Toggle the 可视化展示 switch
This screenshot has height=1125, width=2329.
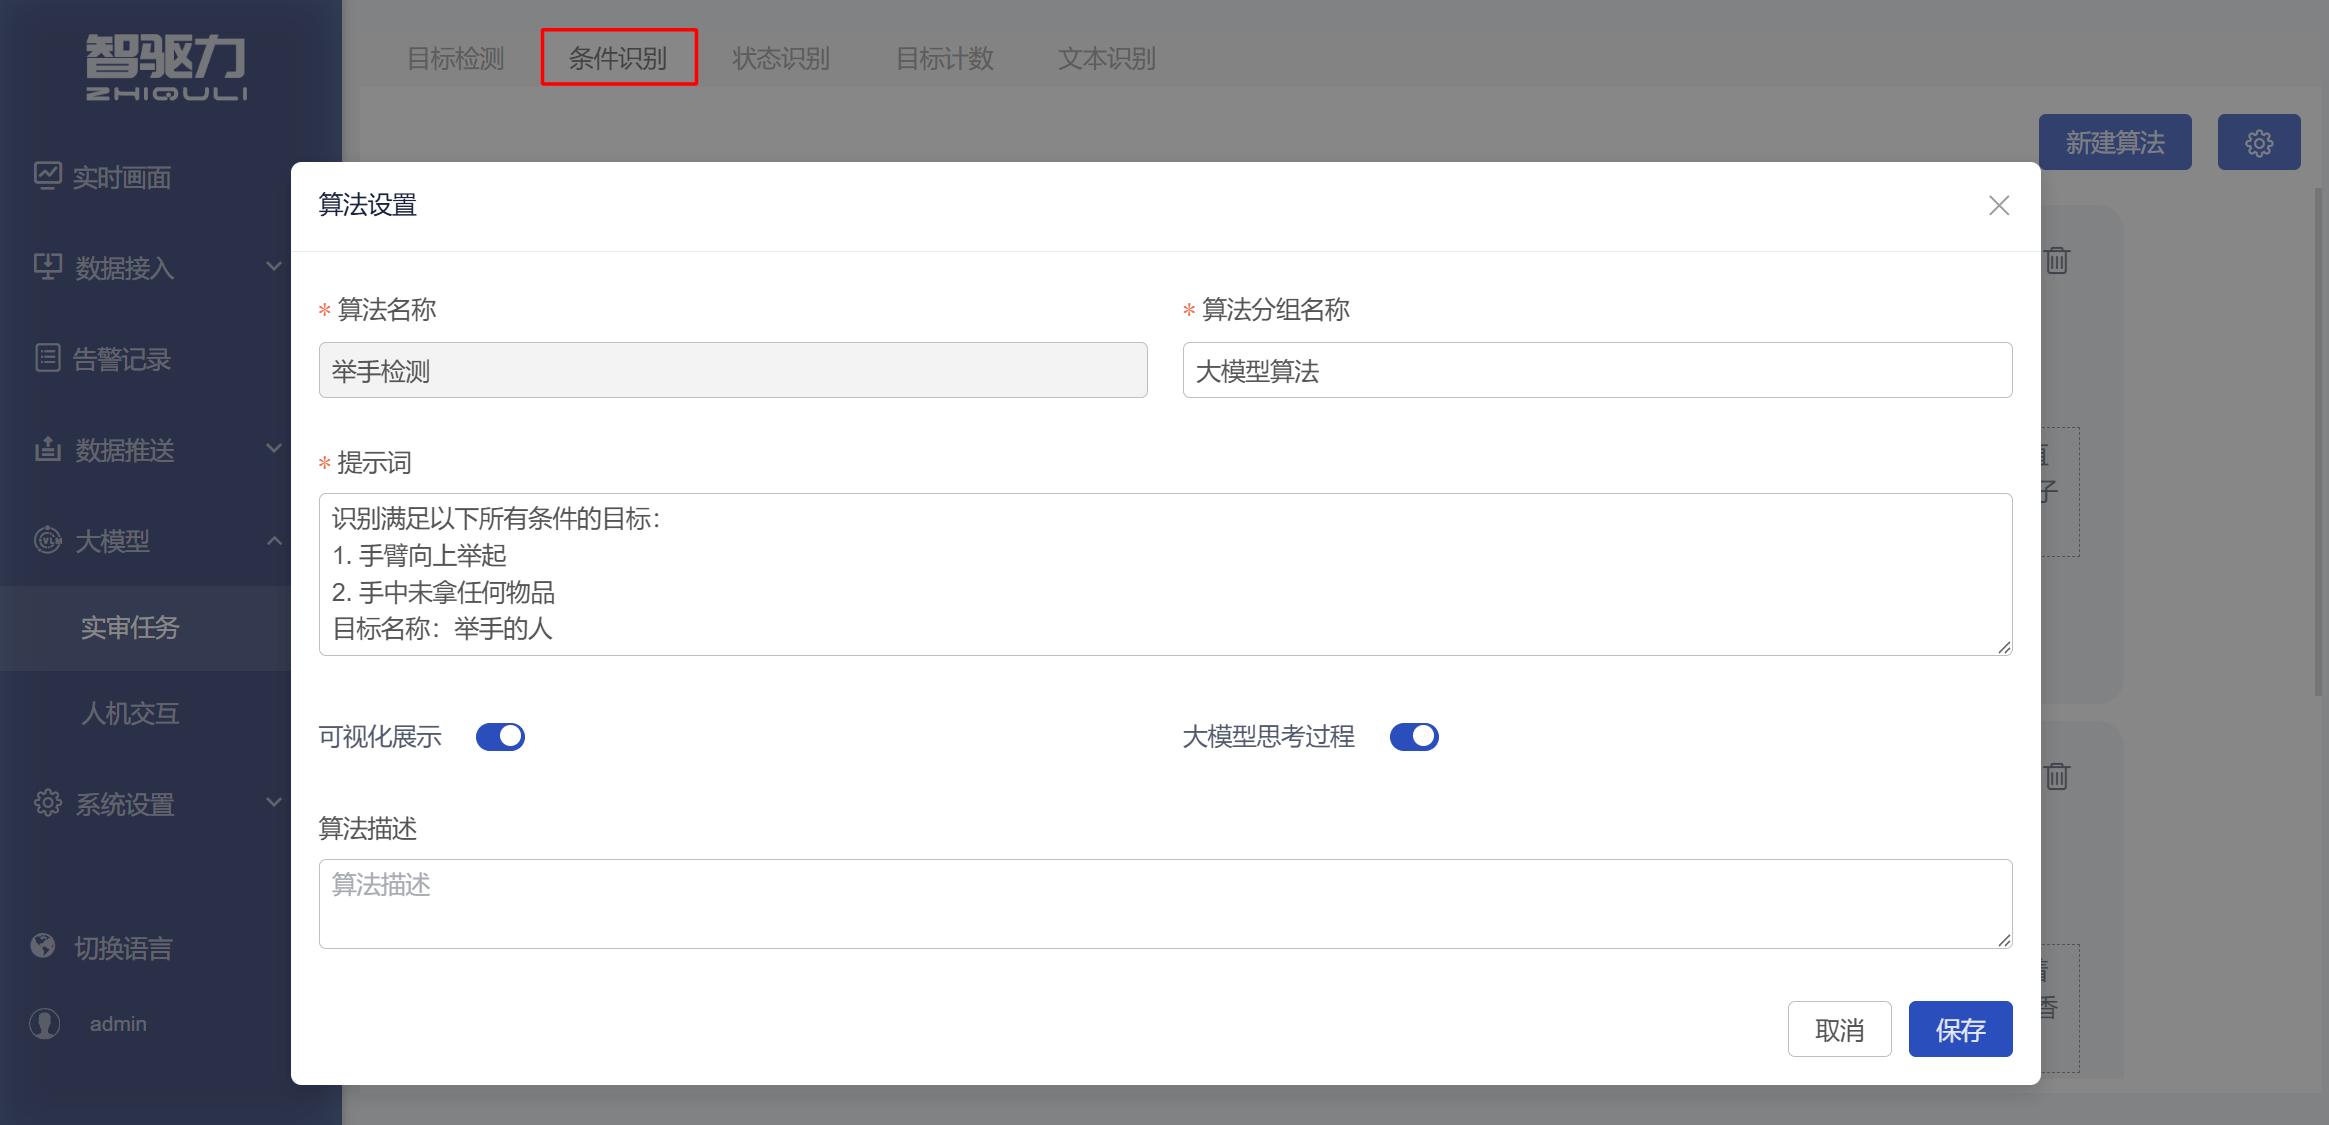coord(500,737)
